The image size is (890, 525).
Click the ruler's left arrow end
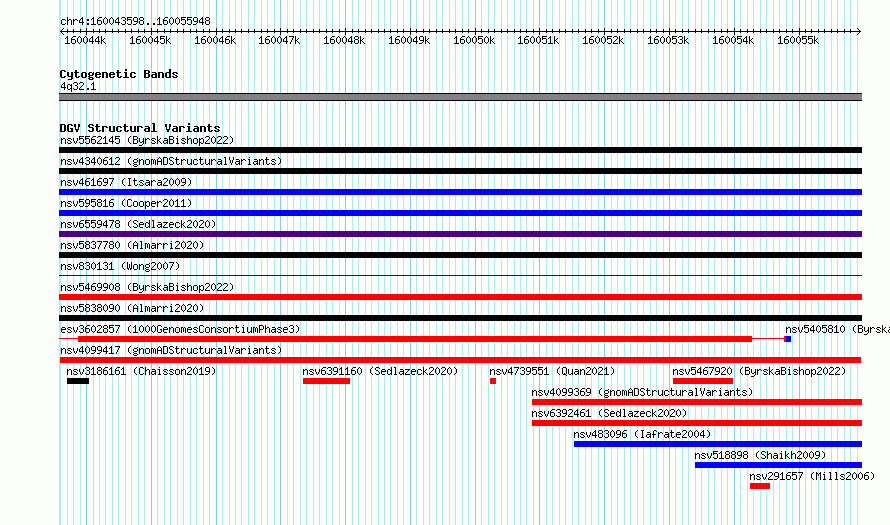click(x=62, y=32)
